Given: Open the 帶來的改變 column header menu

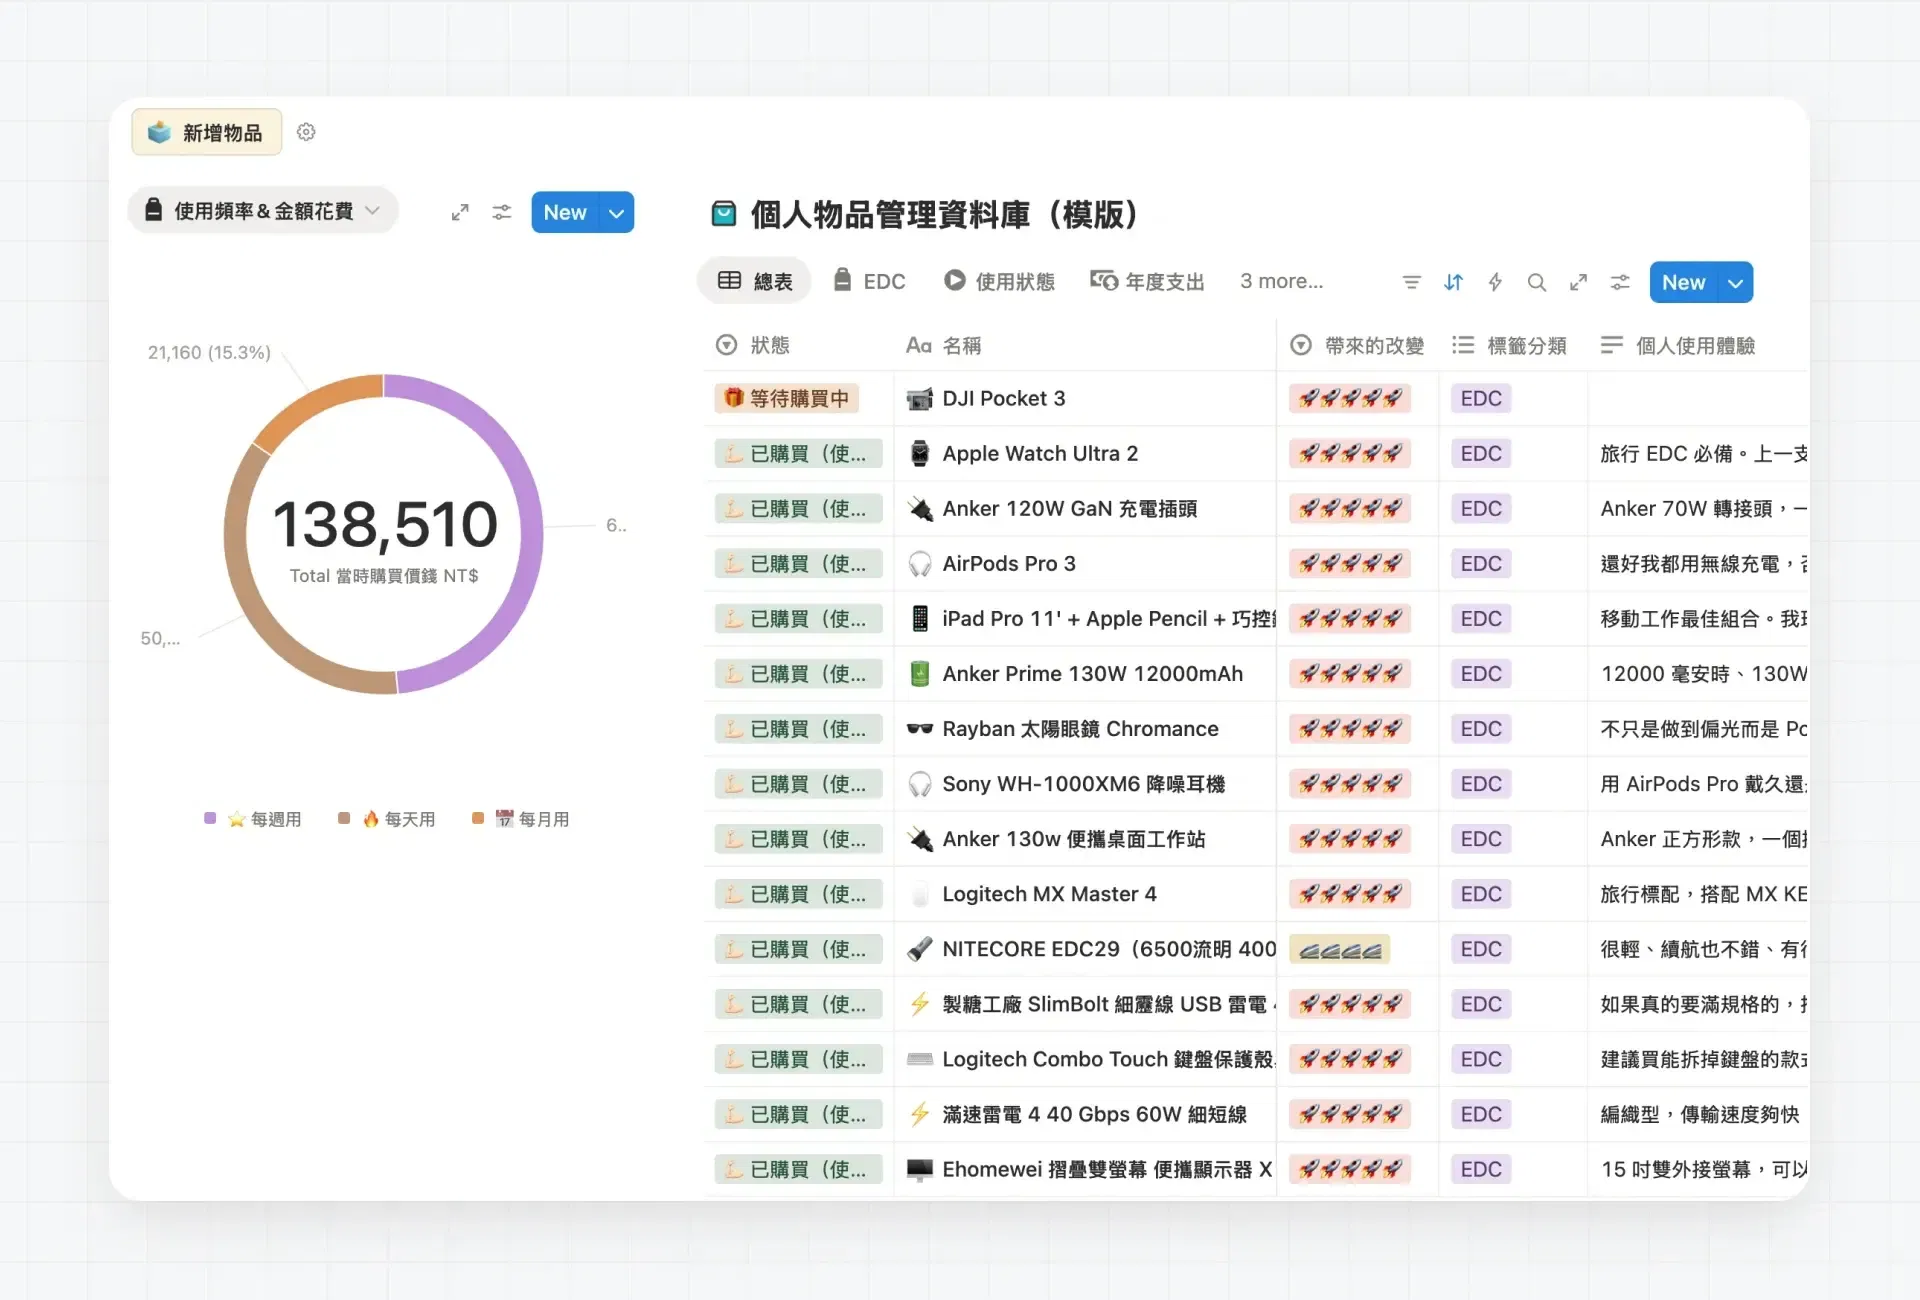Looking at the screenshot, I should click(x=1357, y=345).
